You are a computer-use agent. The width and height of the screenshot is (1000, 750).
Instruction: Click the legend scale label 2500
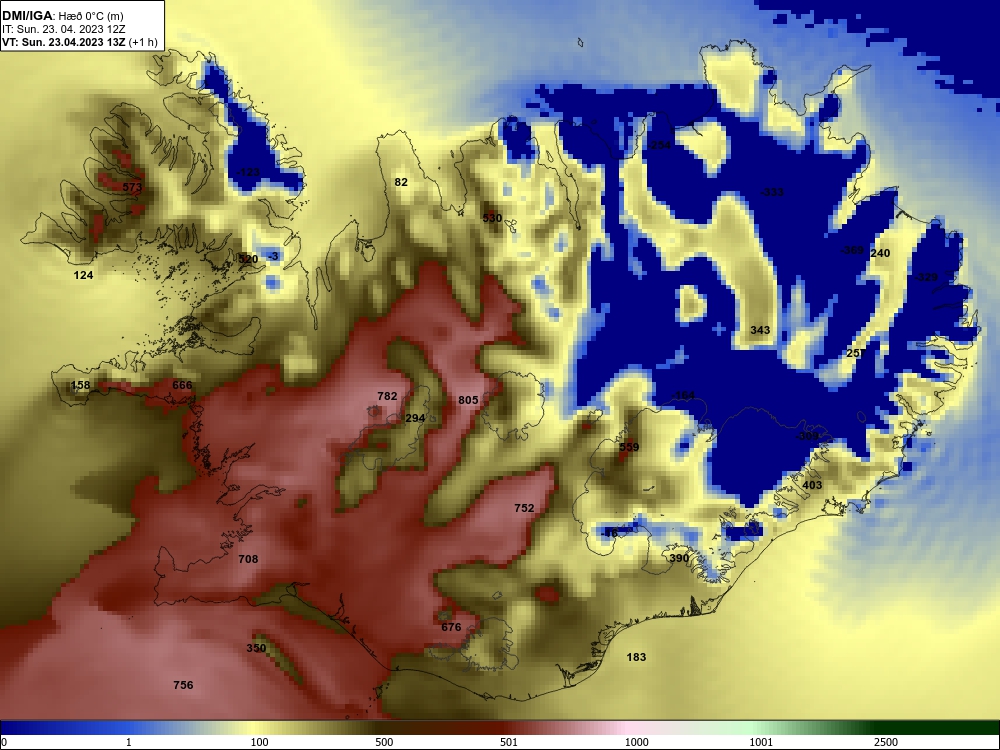coord(886,742)
